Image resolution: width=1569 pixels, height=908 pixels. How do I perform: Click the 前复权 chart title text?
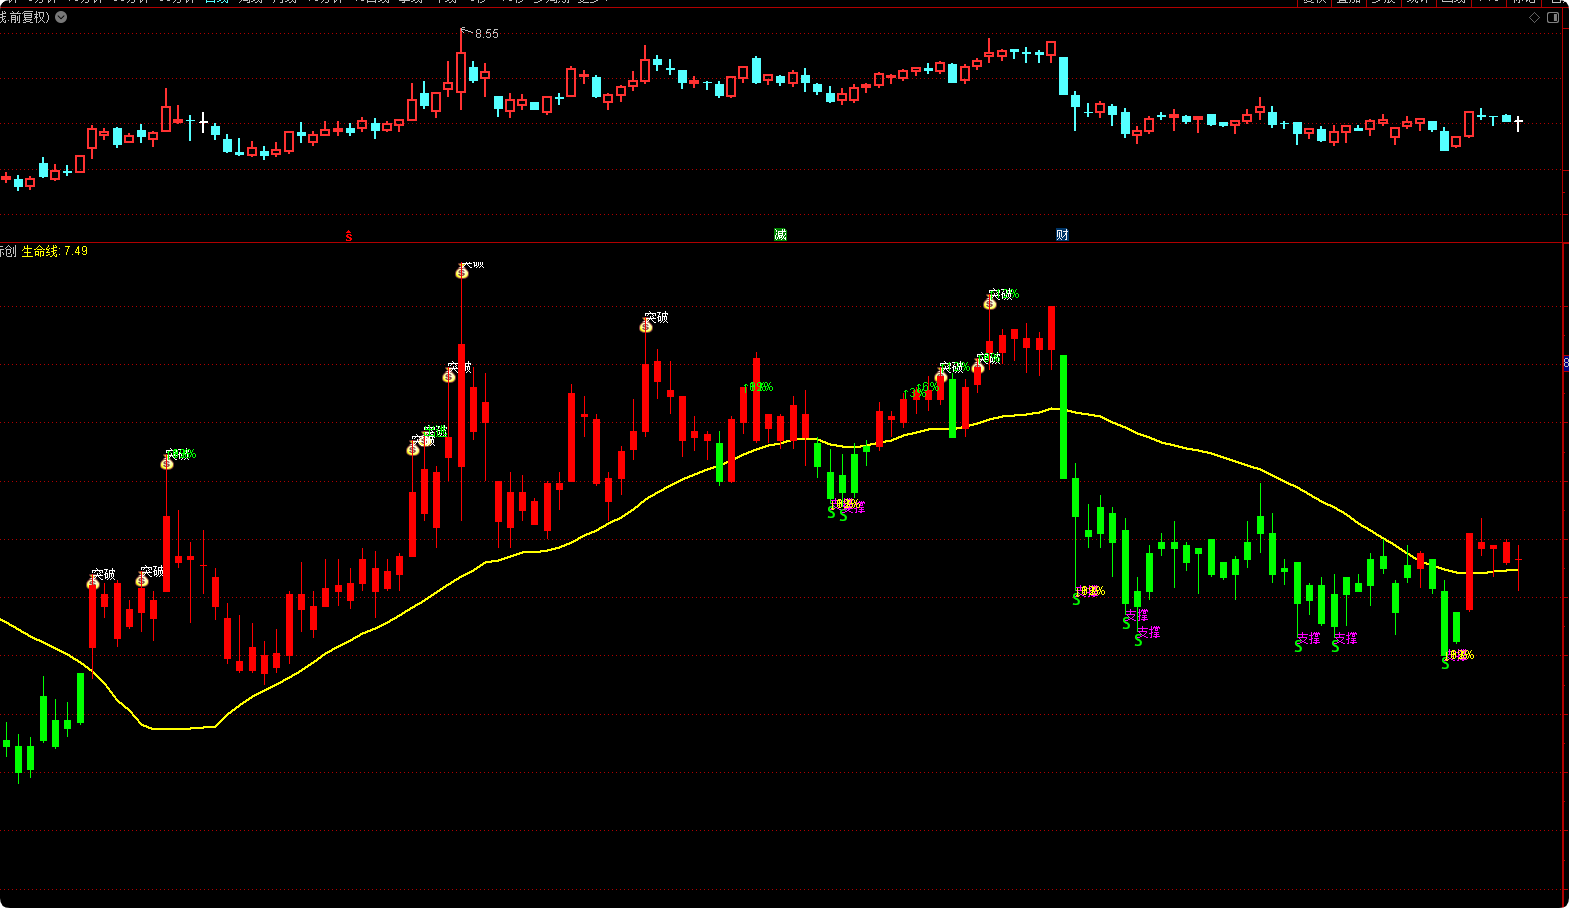pos(24,17)
